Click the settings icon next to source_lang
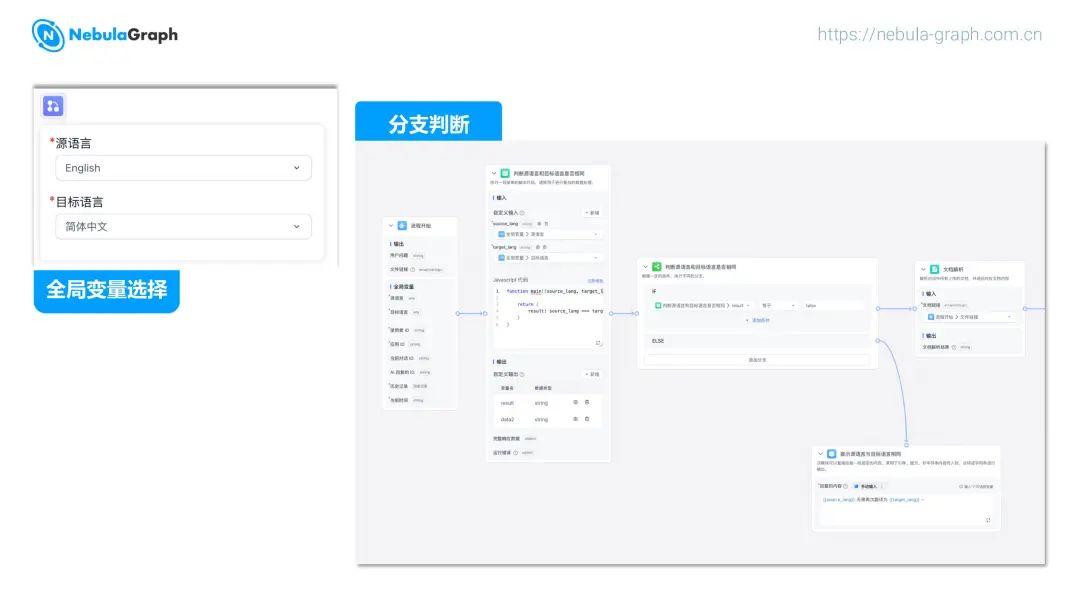The width and height of the screenshot is (1080, 608). [x=539, y=224]
